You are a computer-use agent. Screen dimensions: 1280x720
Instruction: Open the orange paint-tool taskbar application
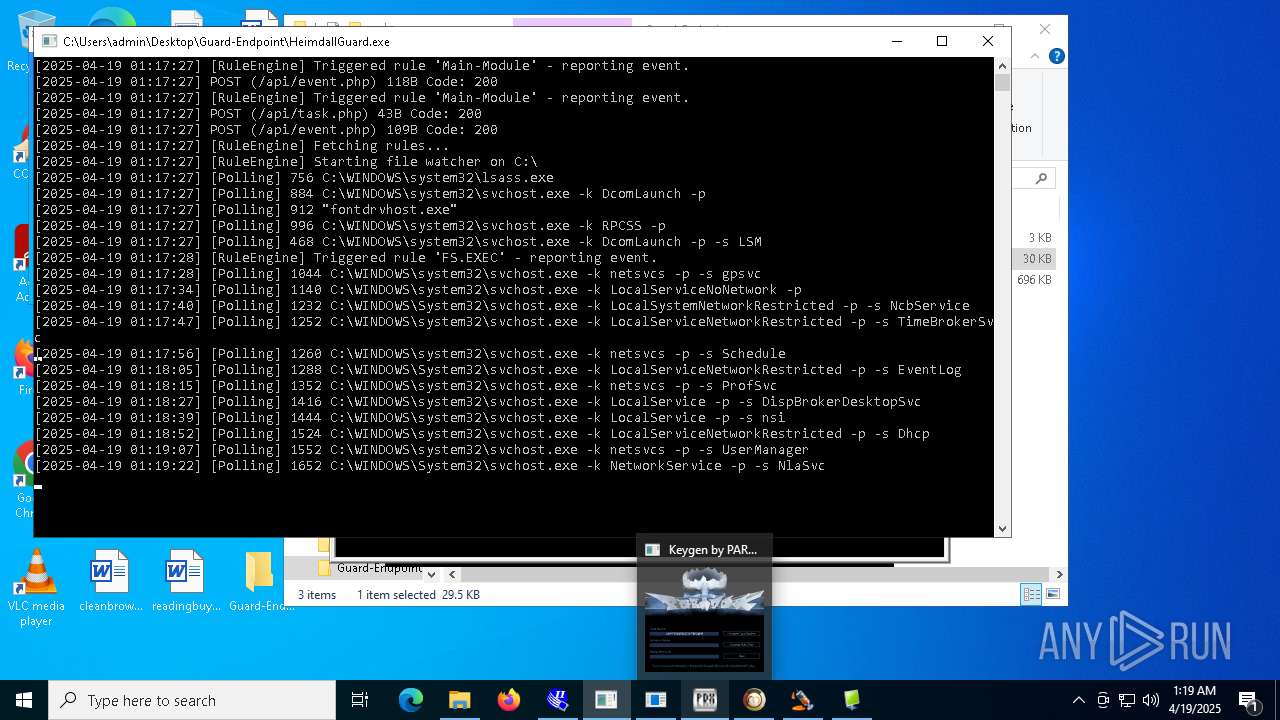coord(802,700)
